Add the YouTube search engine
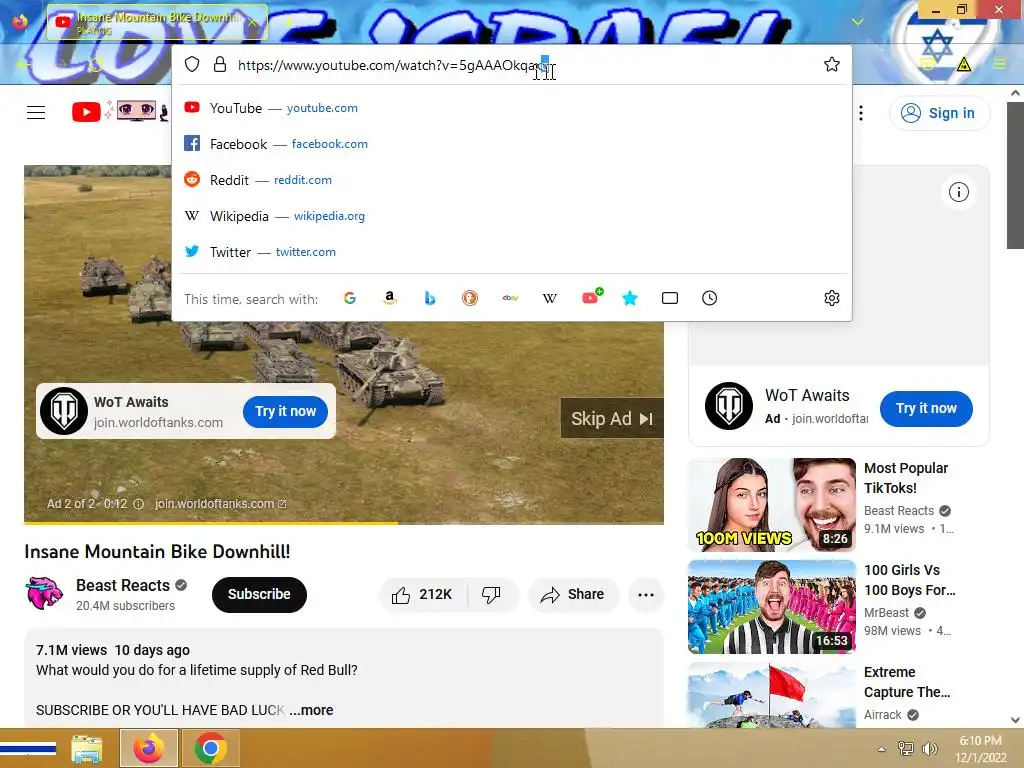The width and height of the screenshot is (1024, 768). click(592, 297)
